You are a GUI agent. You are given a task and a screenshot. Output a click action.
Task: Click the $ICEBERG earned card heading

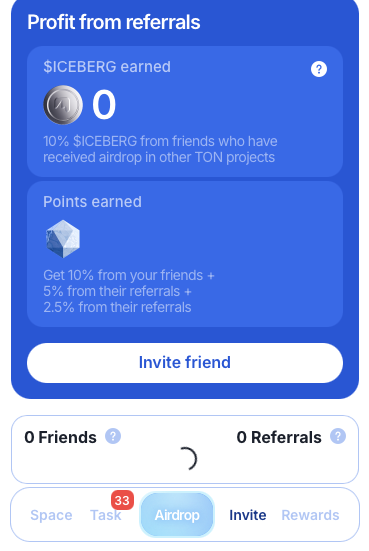107,67
